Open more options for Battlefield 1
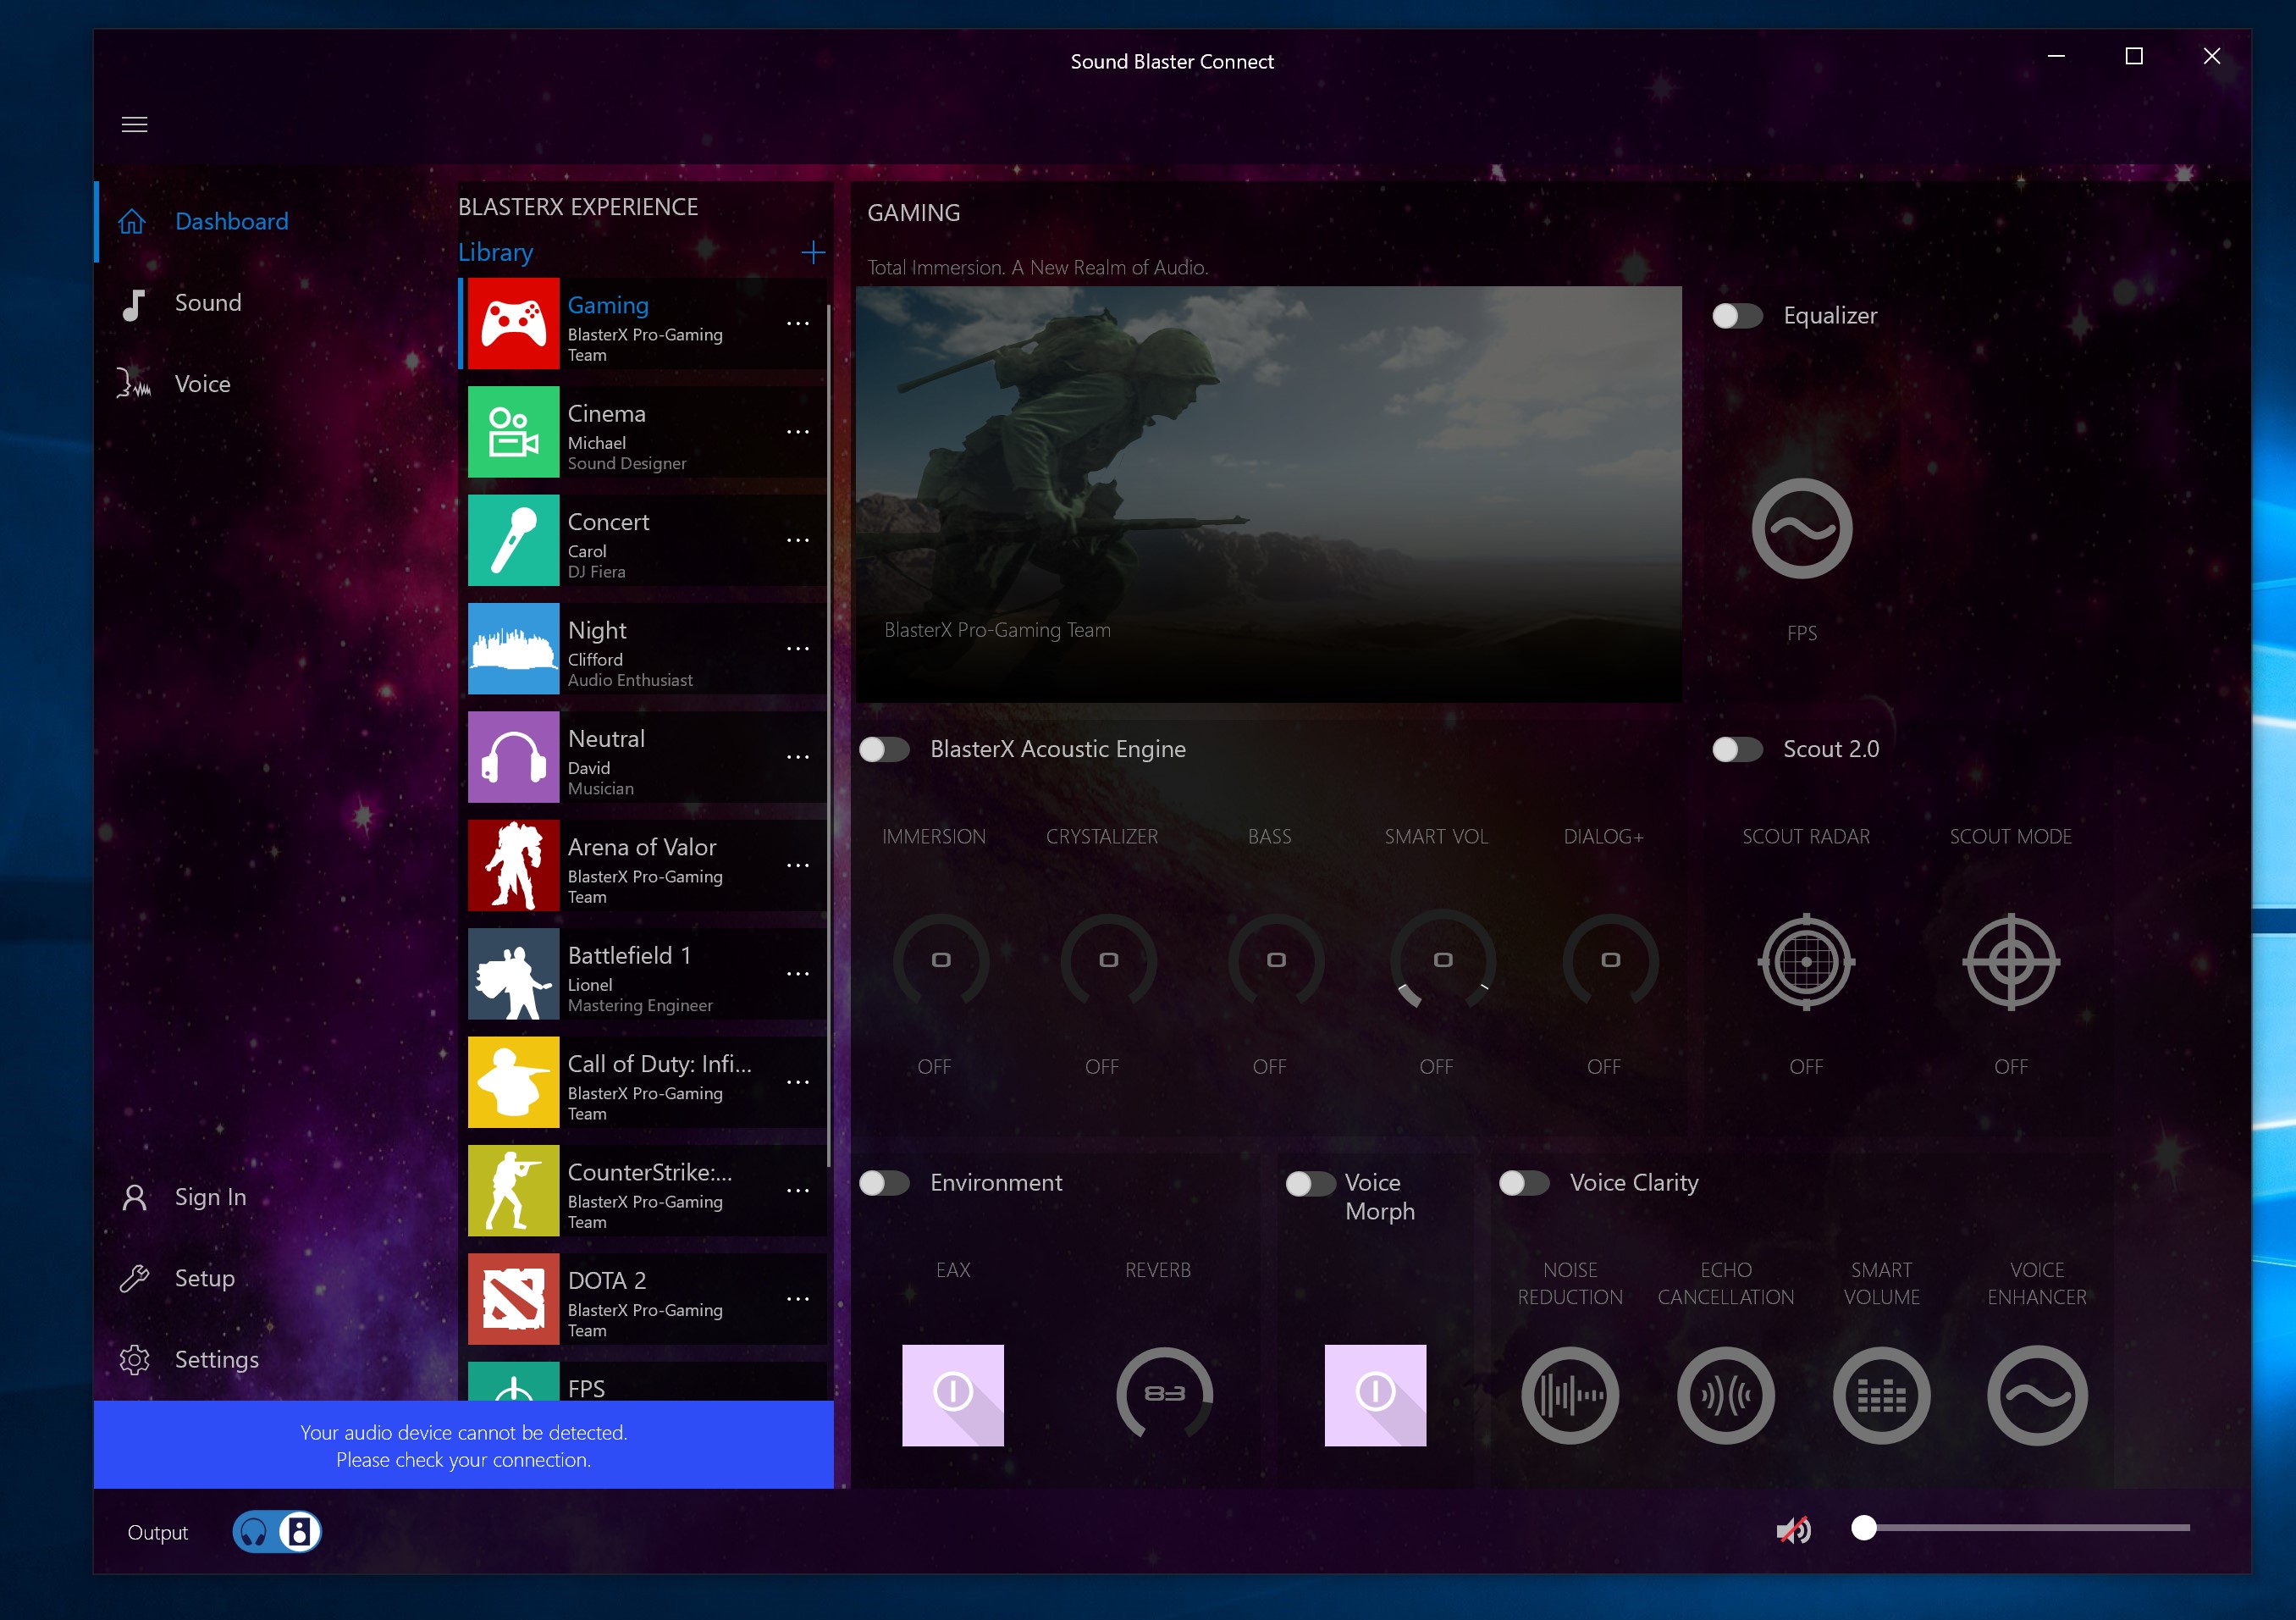Image resolution: width=2296 pixels, height=1620 pixels. tap(798, 974)
